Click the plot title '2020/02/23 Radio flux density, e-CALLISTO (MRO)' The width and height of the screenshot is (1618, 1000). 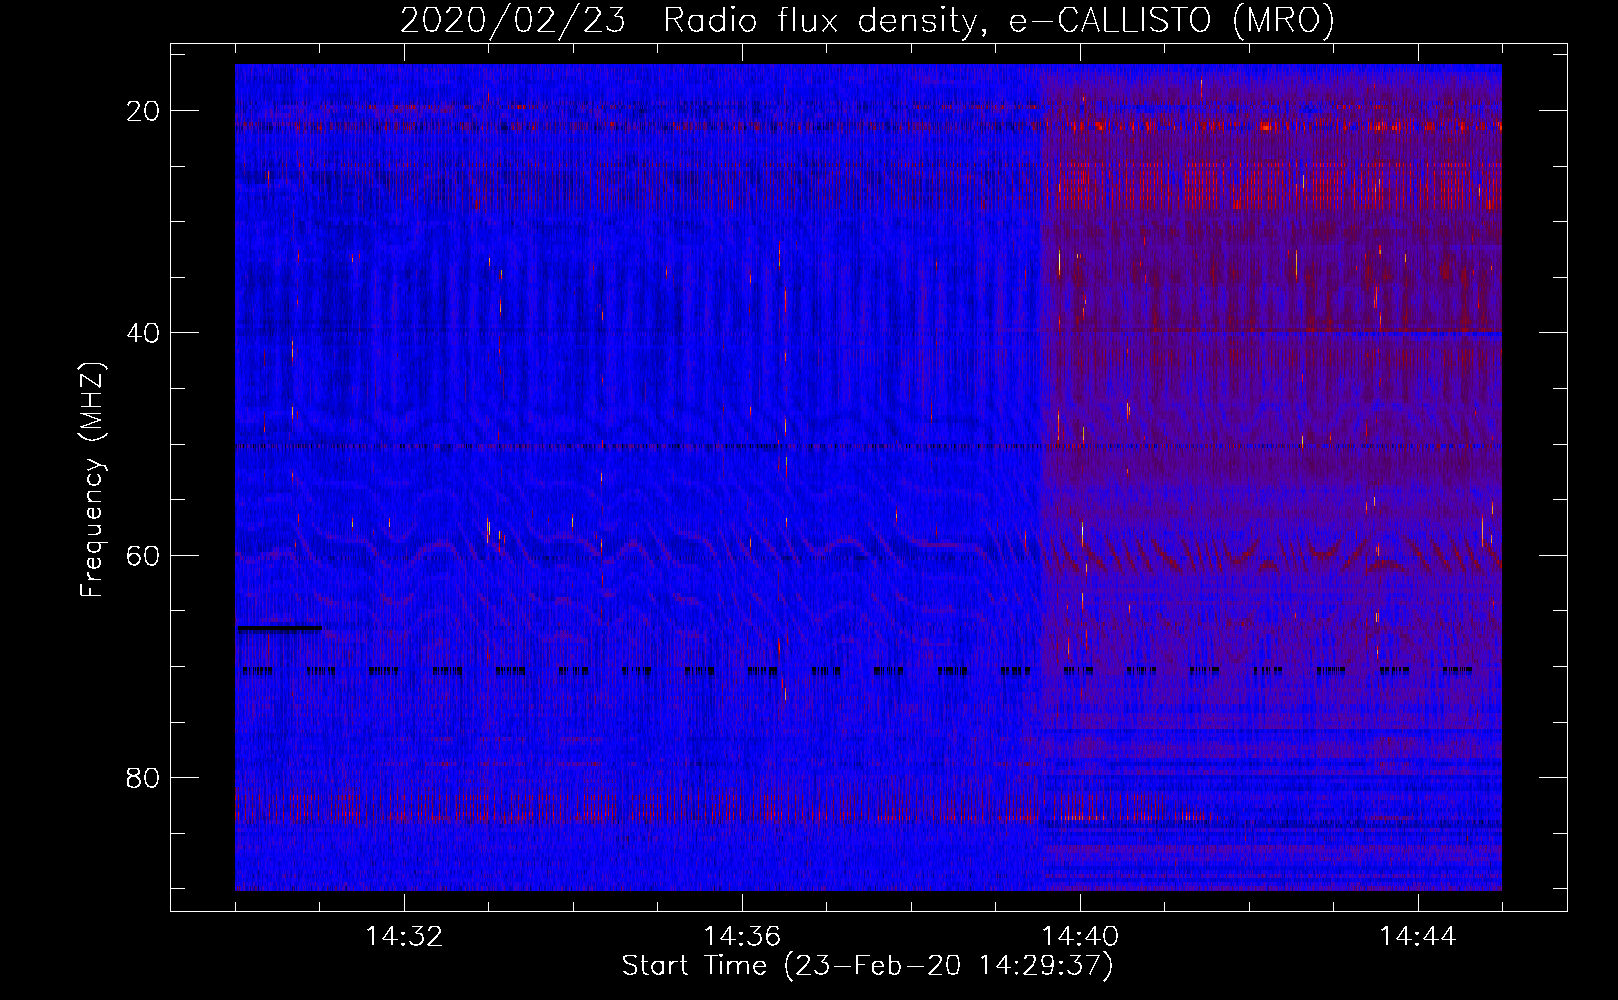click(867, 20)
